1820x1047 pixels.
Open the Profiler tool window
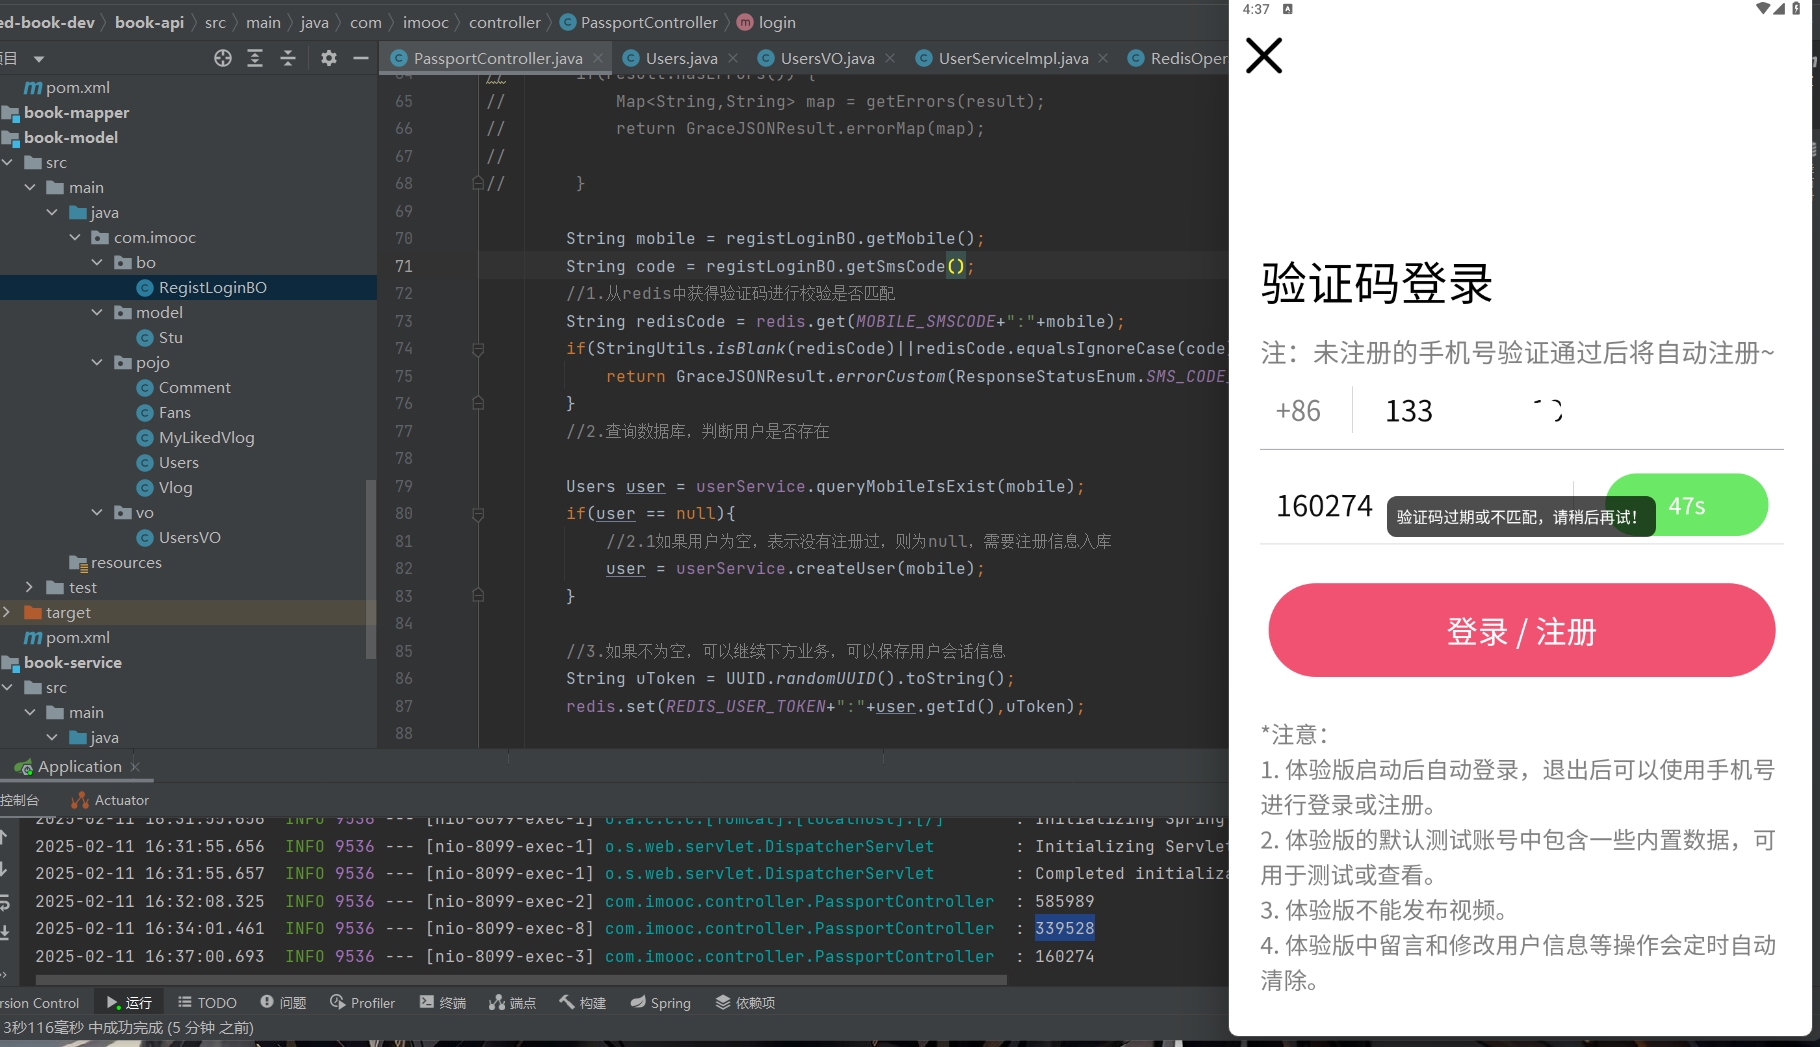(362, 1002)
